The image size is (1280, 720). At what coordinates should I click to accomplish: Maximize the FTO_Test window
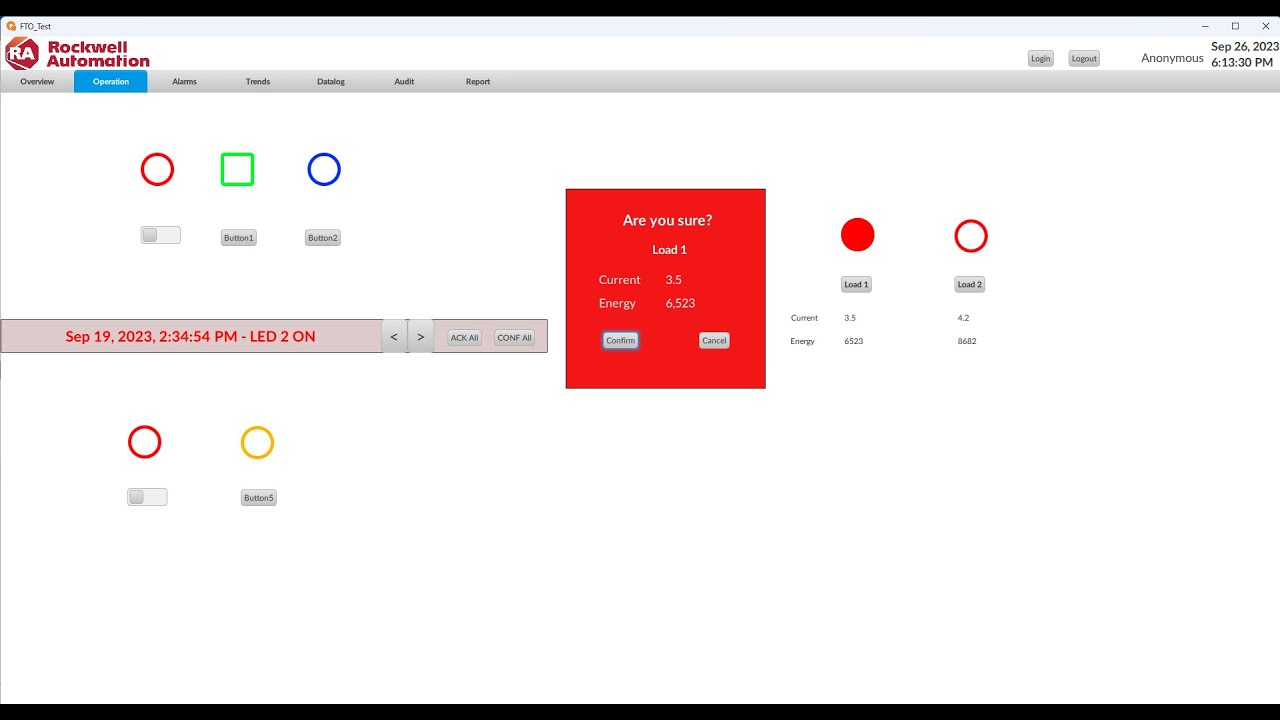click(1235, 26)
